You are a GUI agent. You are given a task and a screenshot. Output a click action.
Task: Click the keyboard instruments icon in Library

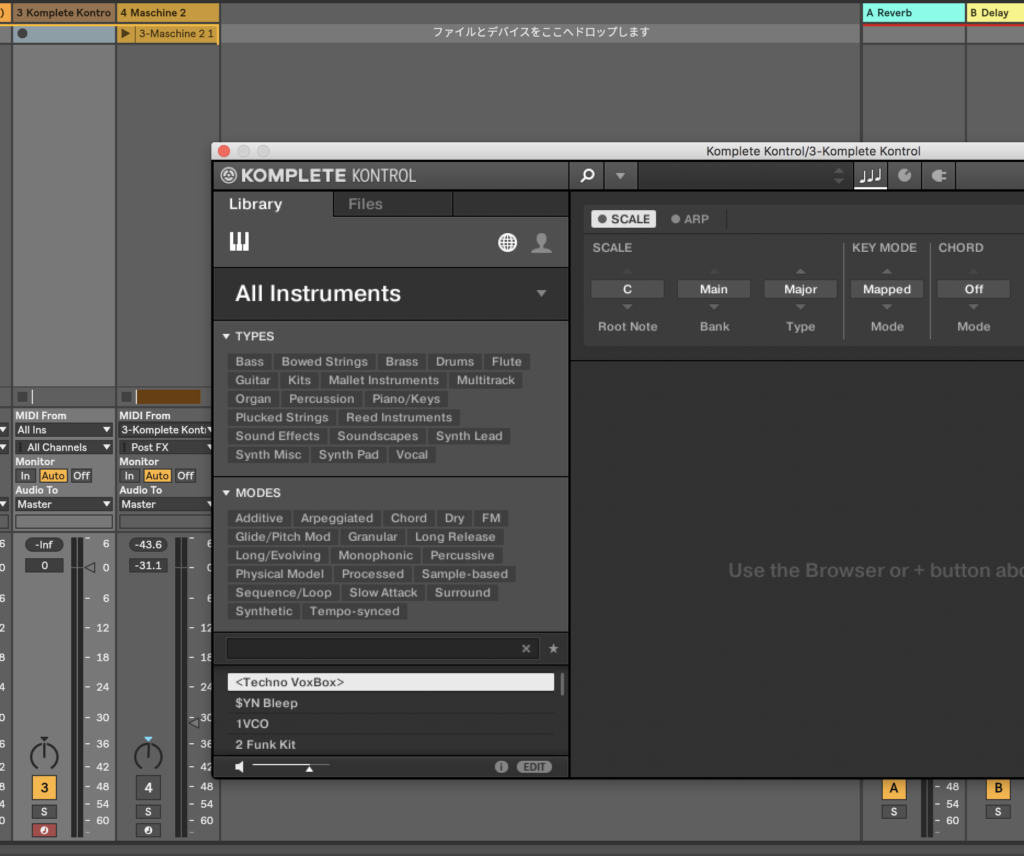click(x=239, y=242)
